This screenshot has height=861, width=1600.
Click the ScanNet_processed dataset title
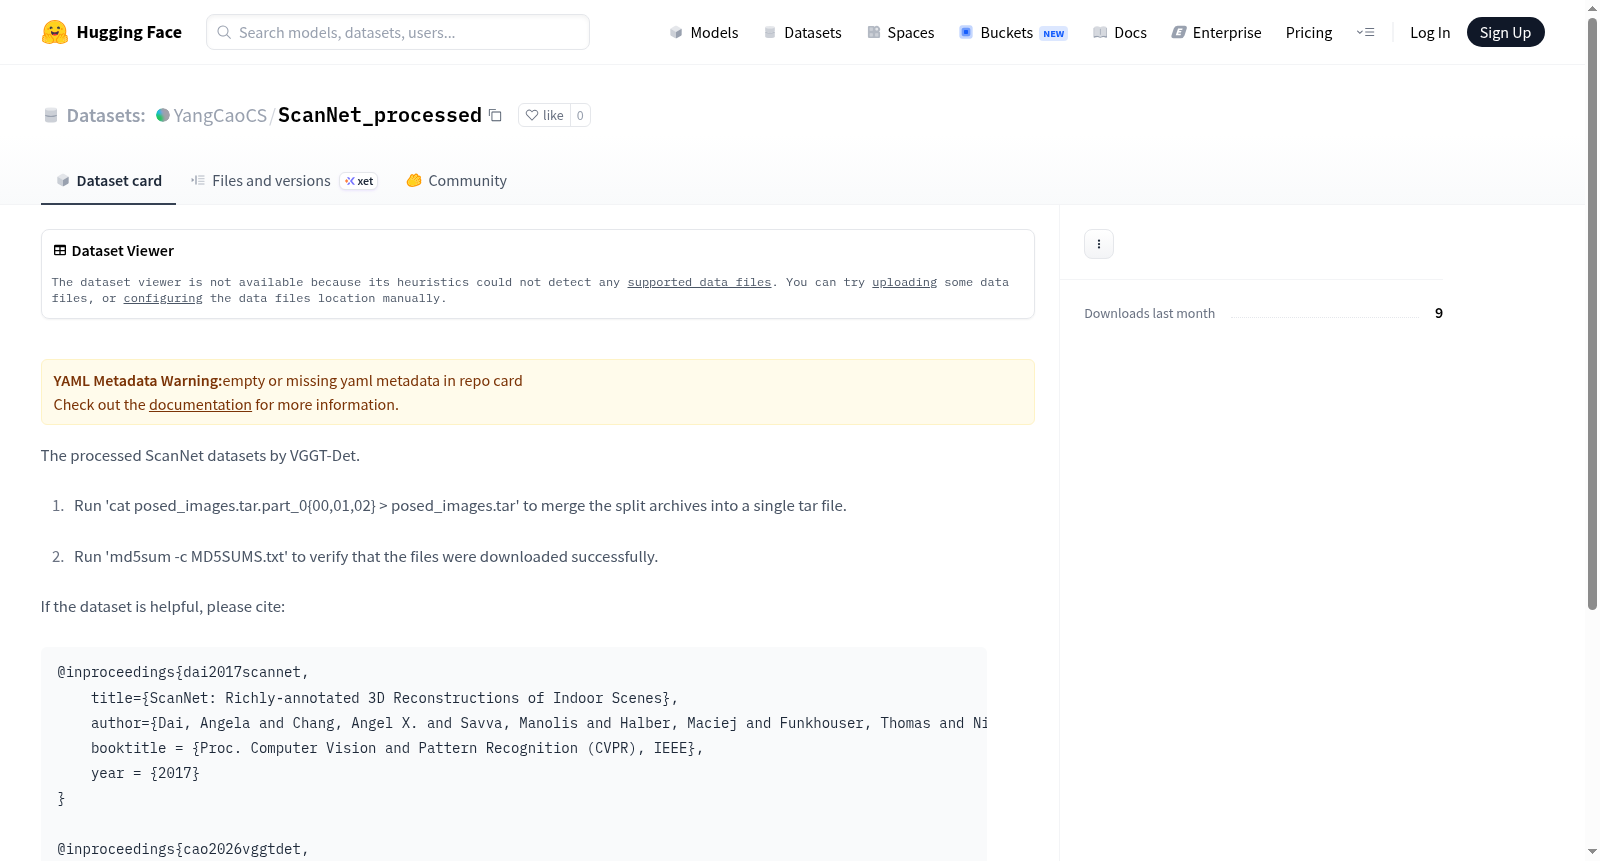tap(380, 115)
